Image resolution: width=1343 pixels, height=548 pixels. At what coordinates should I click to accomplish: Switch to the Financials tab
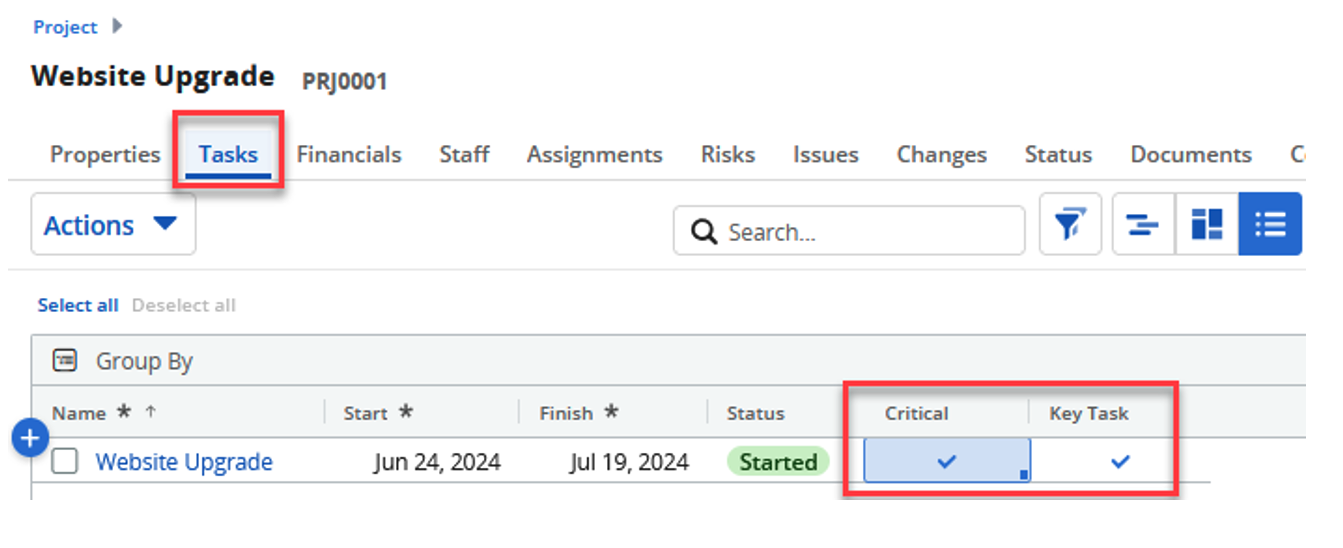pos(349,155)
